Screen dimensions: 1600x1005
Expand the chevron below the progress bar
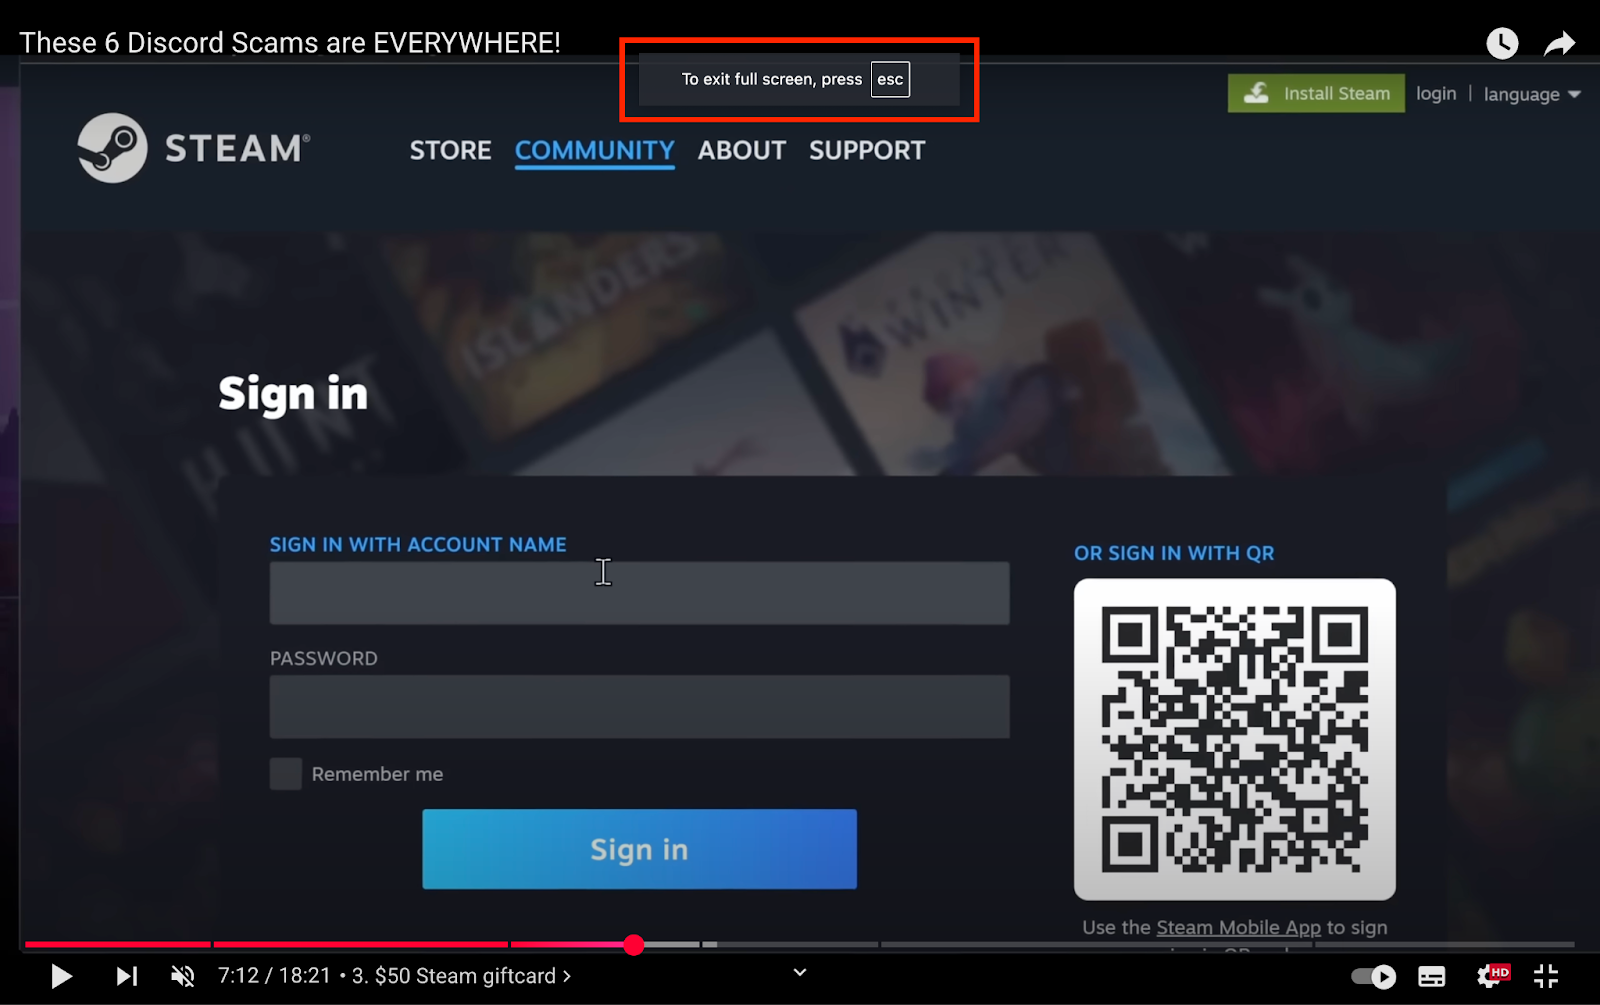pyautogui.click(x=800, y=972)
